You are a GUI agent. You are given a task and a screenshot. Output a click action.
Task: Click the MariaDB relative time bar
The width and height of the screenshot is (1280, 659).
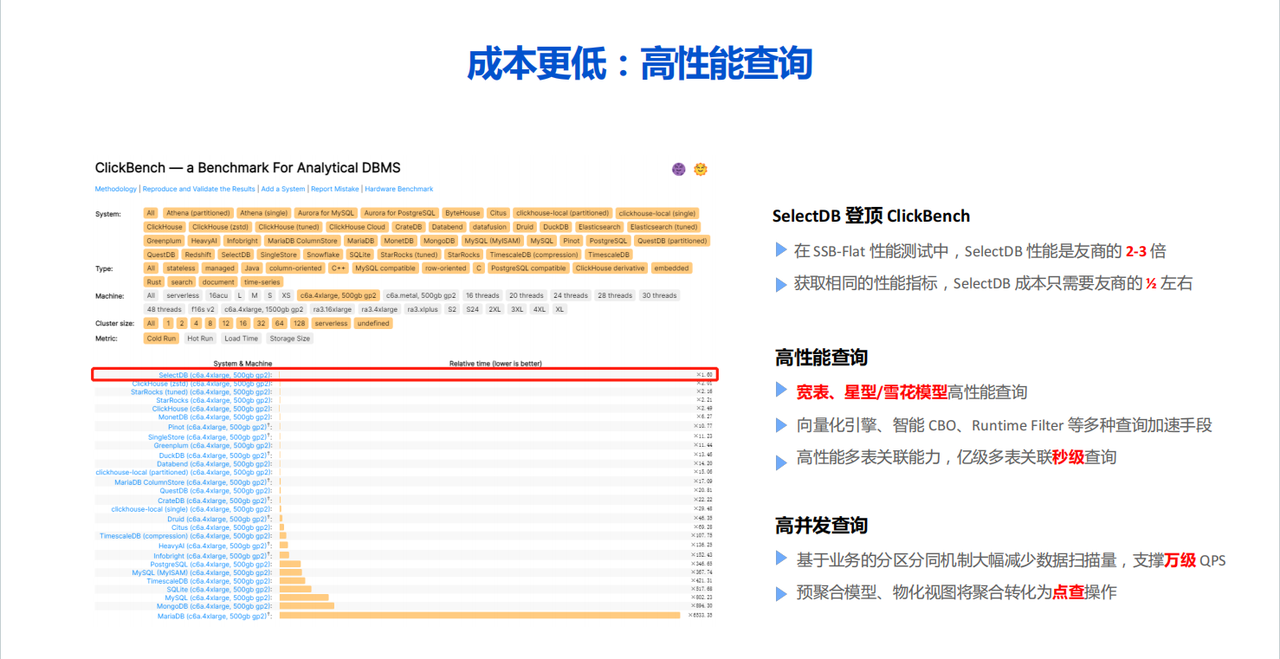(480, 616)
